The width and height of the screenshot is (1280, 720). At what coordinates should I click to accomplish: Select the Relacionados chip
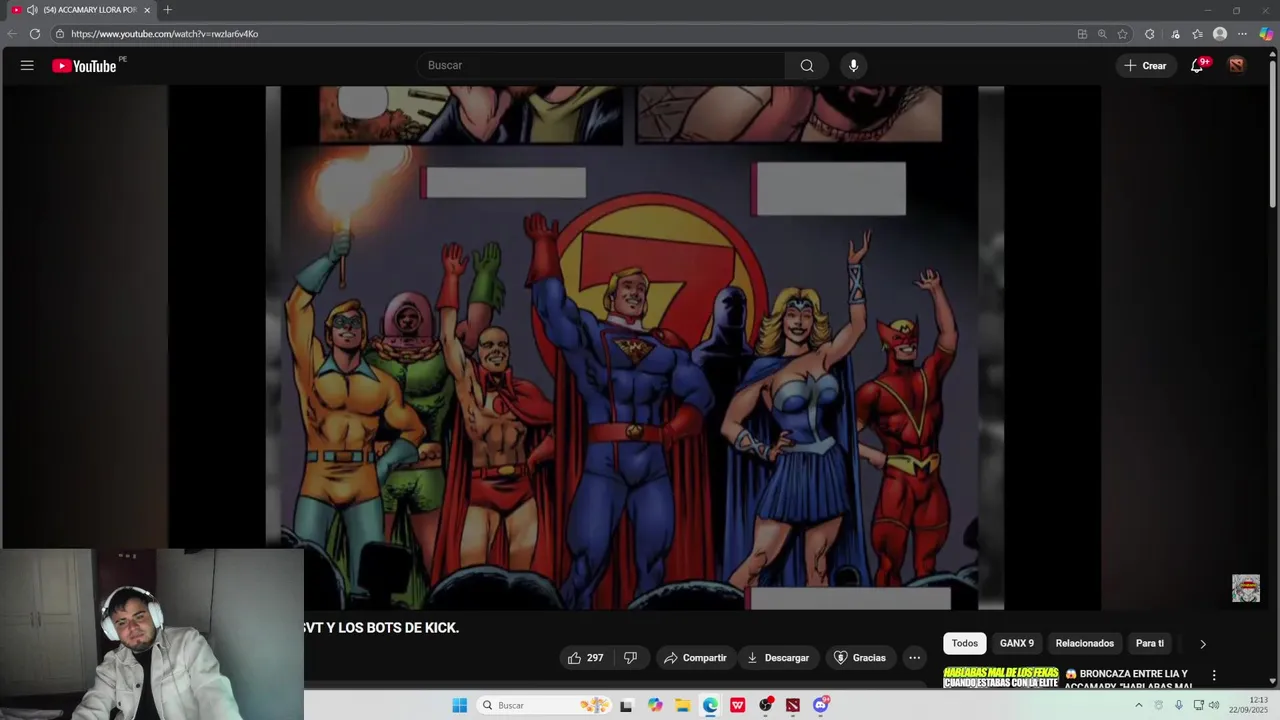point(1084,643)
